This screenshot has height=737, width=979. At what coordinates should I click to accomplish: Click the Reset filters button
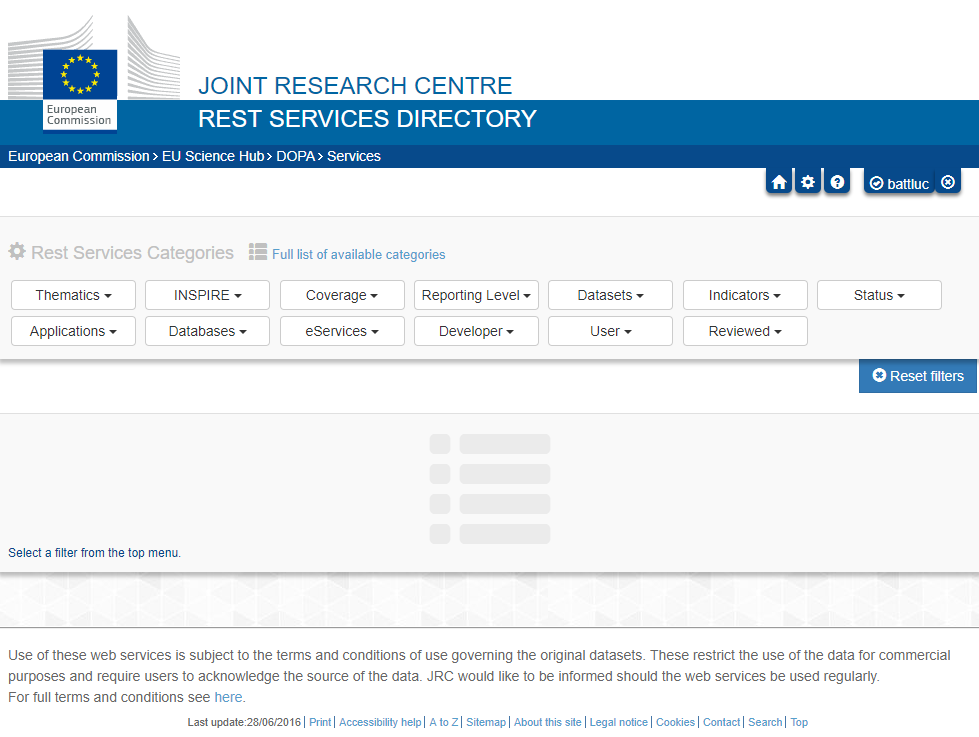(918, 376)
